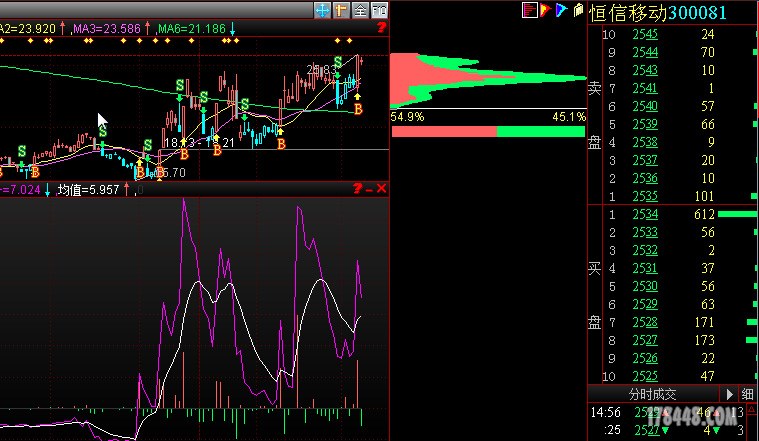Click the red-green buy/sell ratio bar

(x=488, y=131)
